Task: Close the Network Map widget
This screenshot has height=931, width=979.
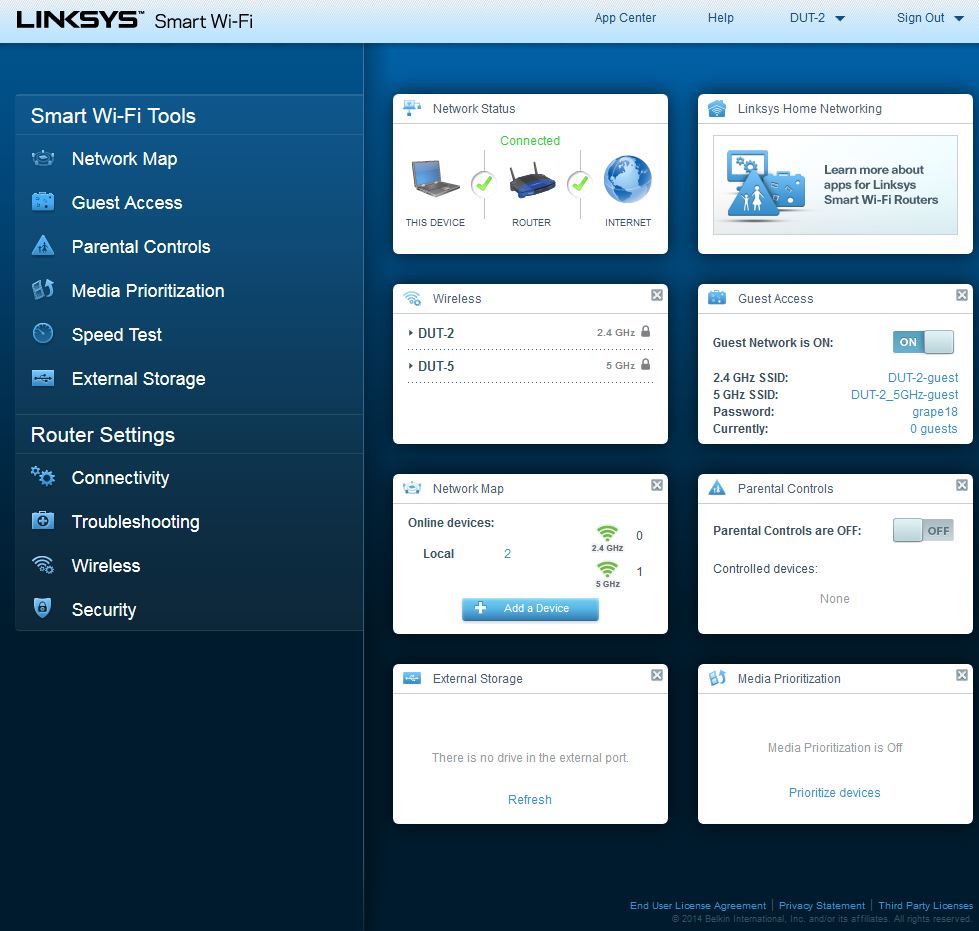Action: 657,485
